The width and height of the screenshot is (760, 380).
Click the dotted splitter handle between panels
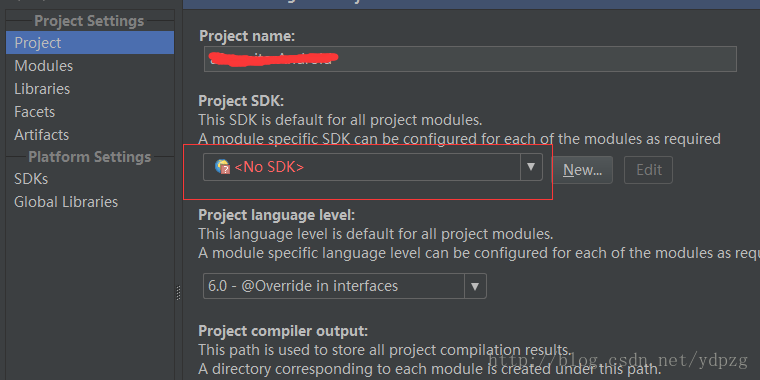[x=178, y=293]
